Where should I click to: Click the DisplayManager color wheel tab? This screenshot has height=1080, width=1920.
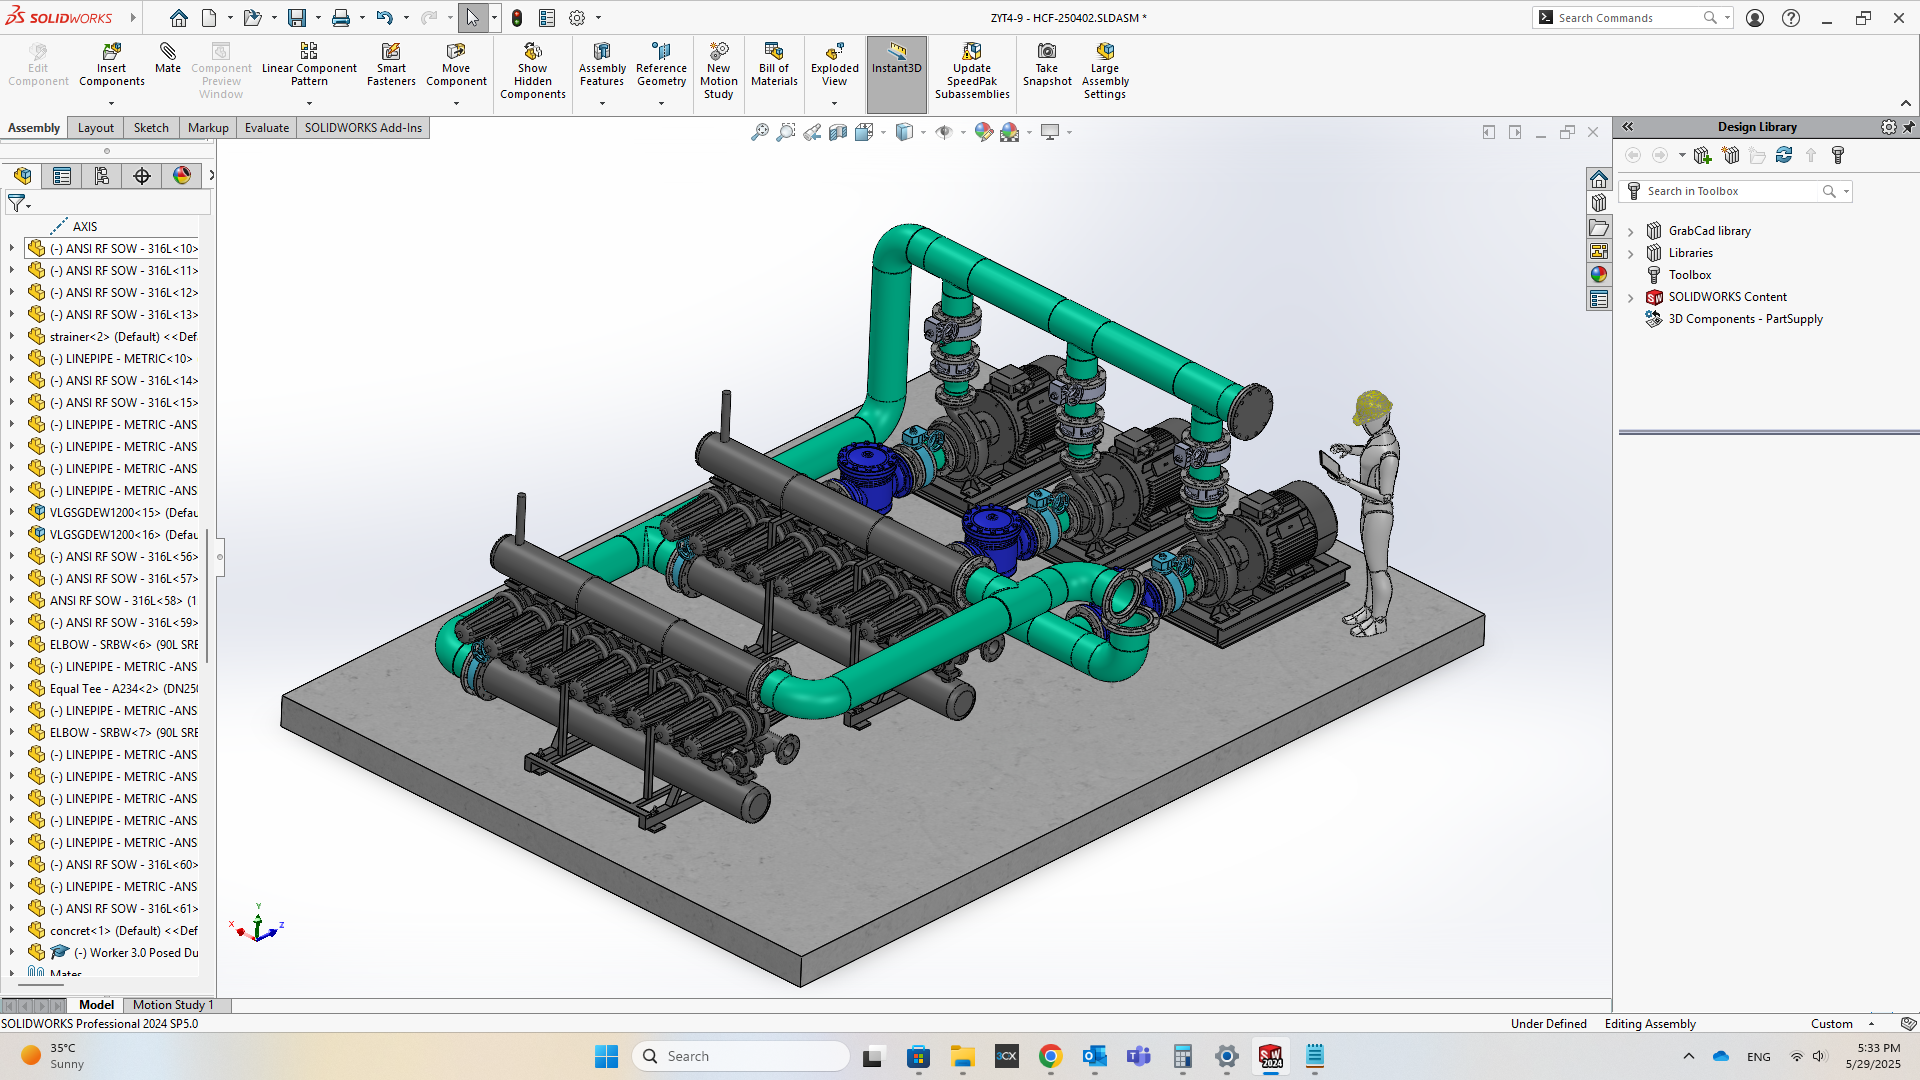pos(182,176)
